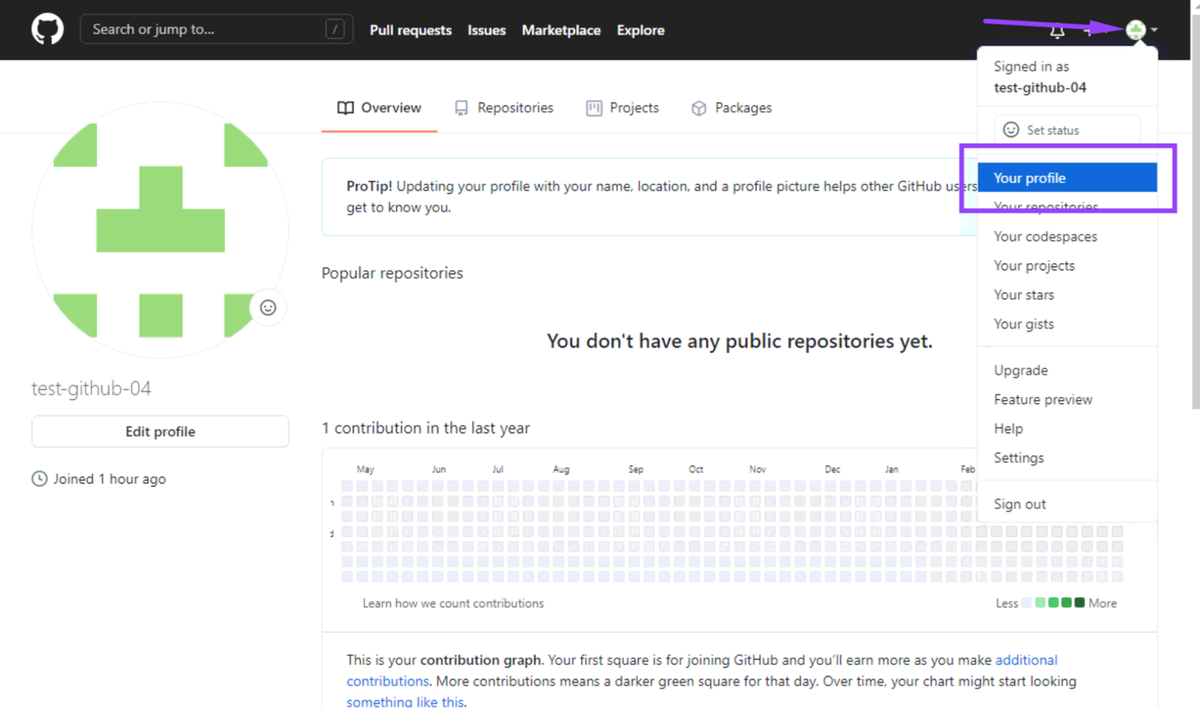Open the something like this link
1200x708 pixels.
coord(405,701)
